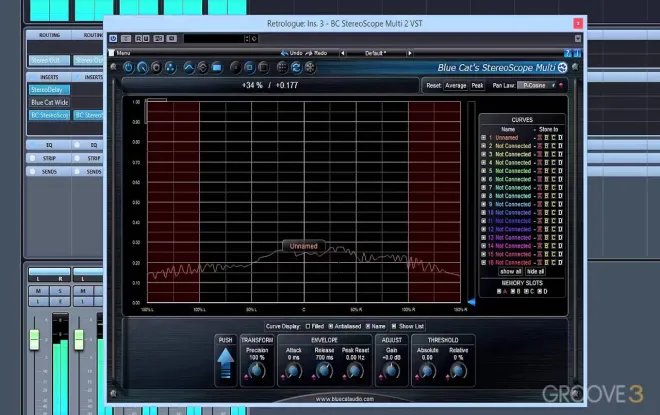Go to next preset with right arrow
This screenshot has width=660, height=415.
click(410, 53)
